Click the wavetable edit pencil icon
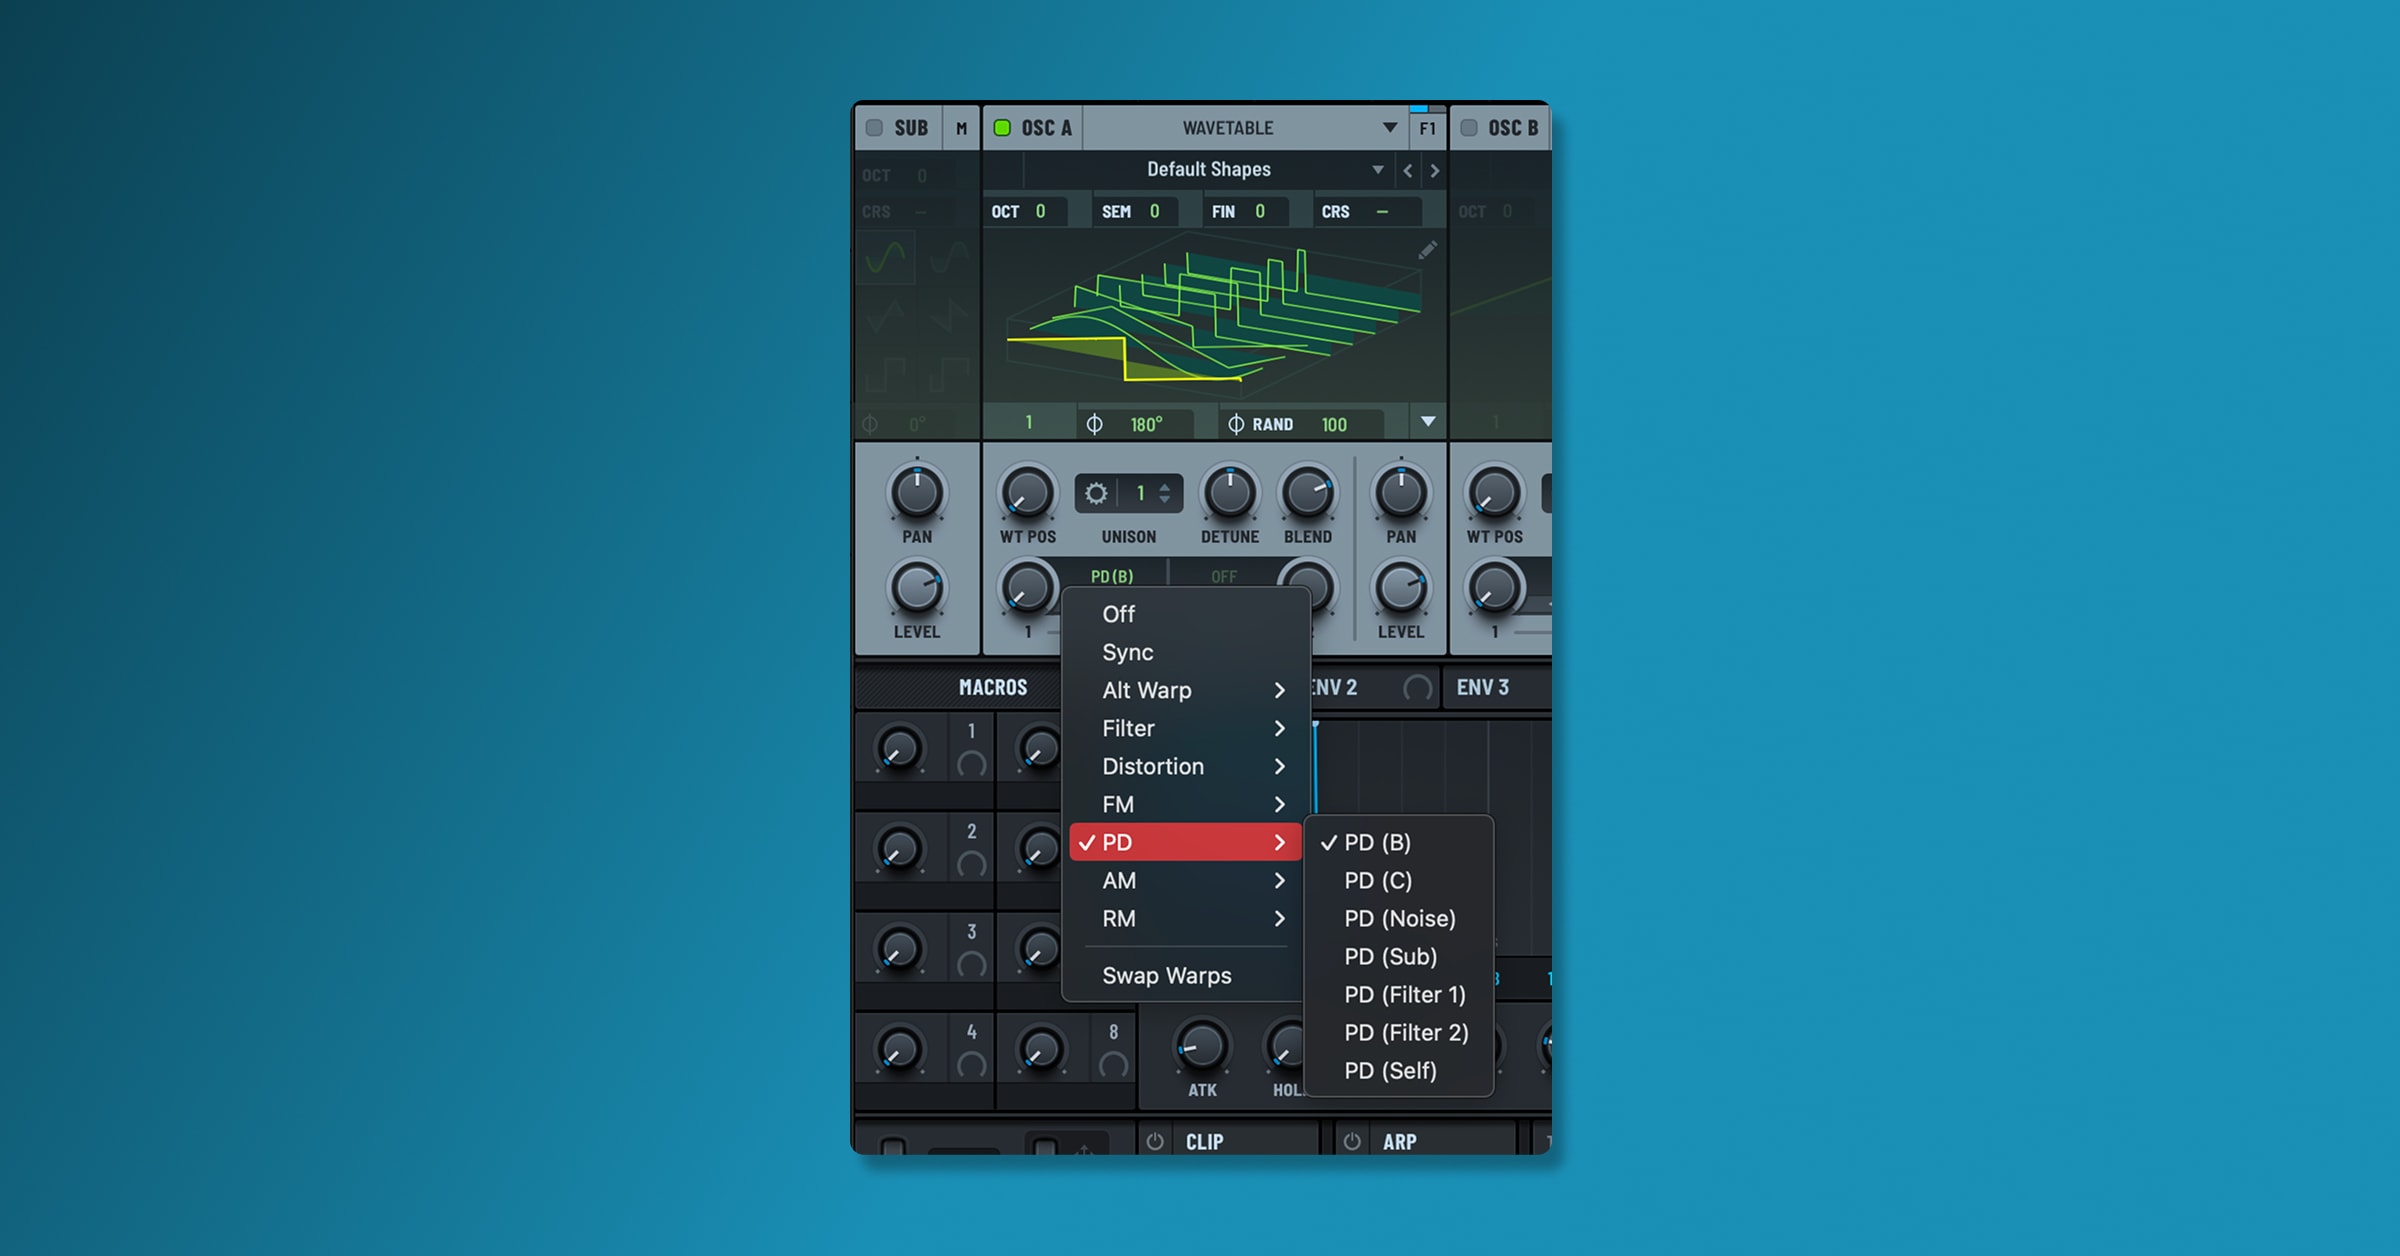The height and width of the screenshot is (1256, 2400). pos(1427,250)
